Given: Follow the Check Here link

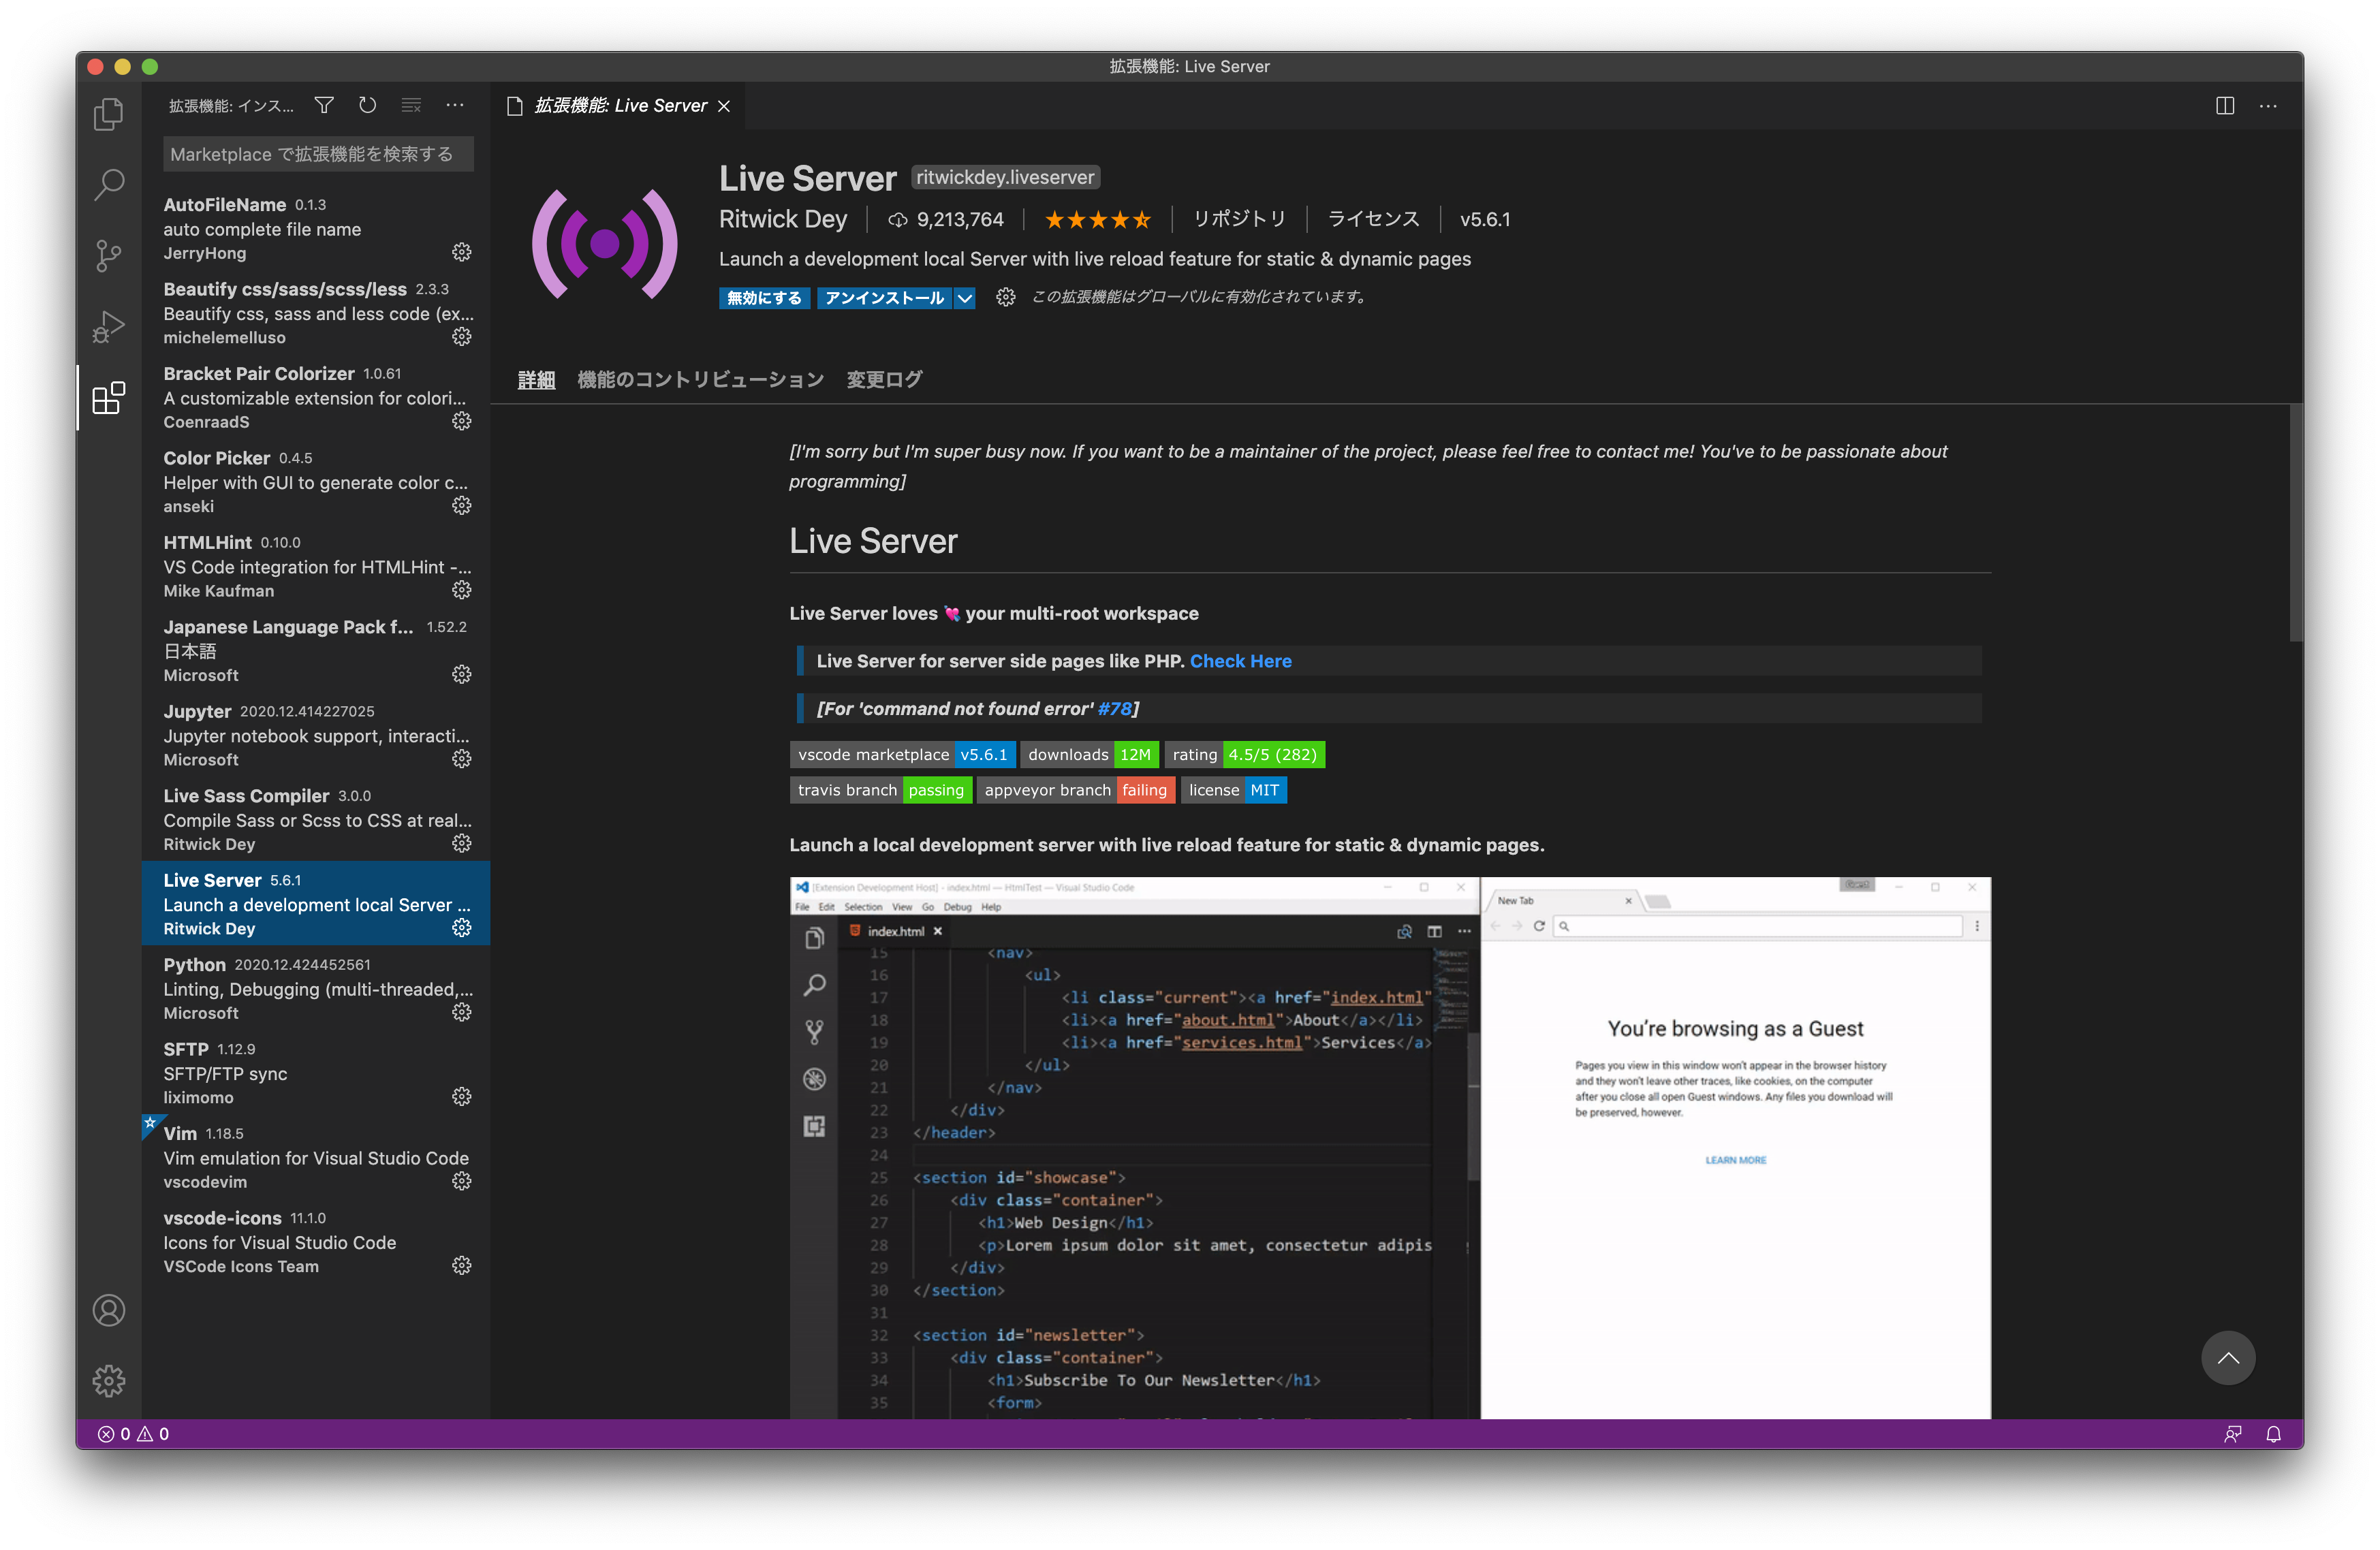Looking at the screenshot, I should coord(1240,661).
